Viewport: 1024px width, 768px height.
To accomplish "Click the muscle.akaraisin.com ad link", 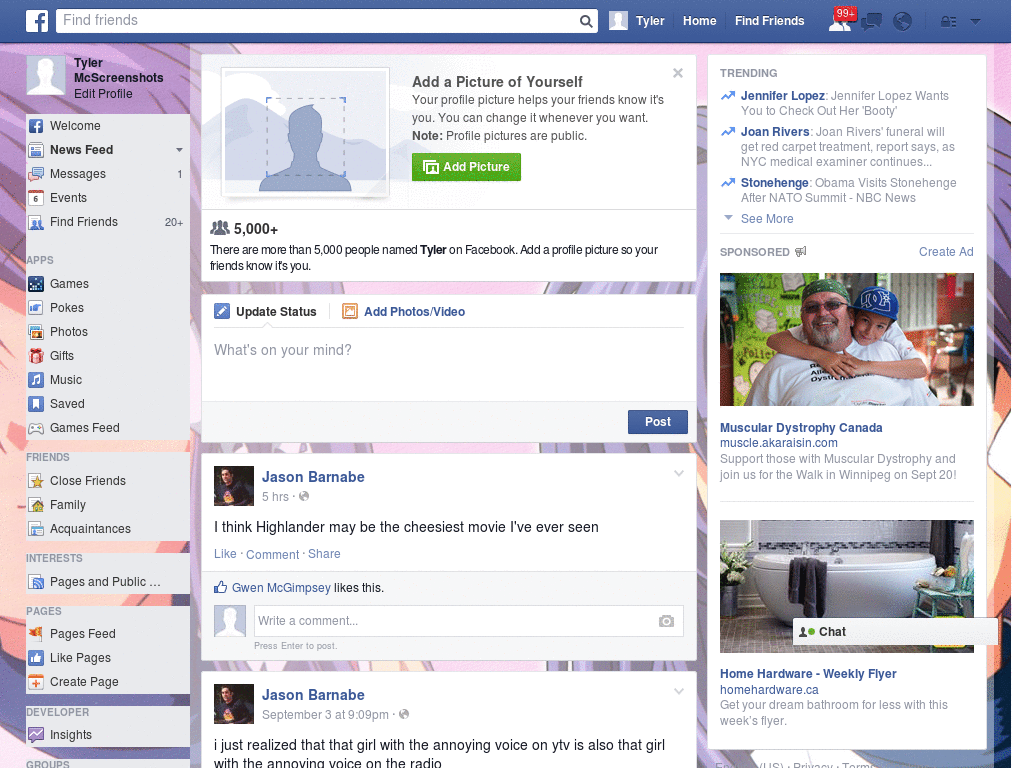I will click(x=778, y=443).
